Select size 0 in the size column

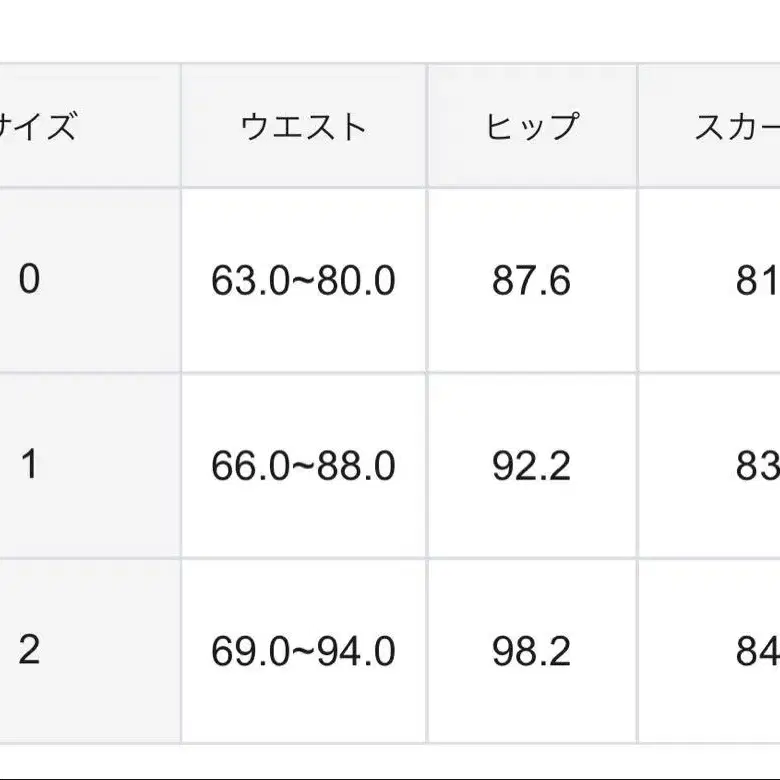click(30, 280)
